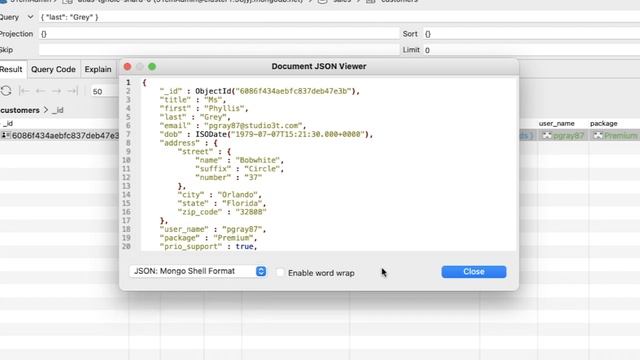Click the refresh results icon

tap(6, 91)
